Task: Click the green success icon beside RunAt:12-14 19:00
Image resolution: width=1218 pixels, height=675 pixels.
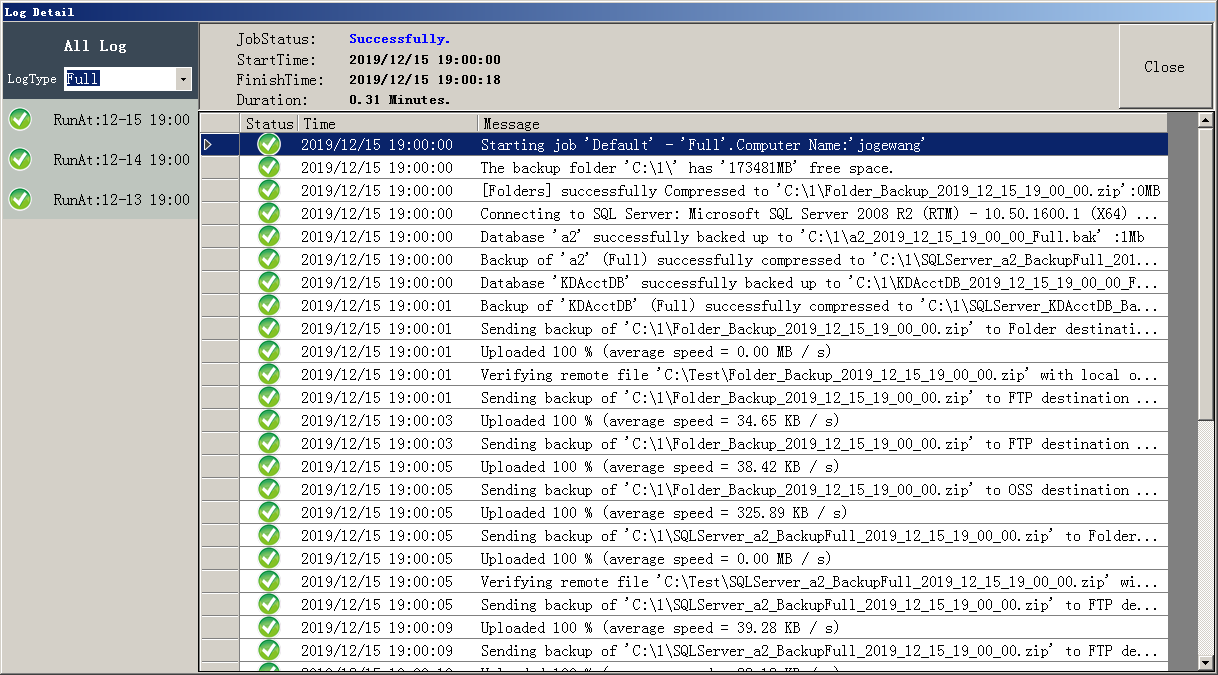Action: point(19,158)
